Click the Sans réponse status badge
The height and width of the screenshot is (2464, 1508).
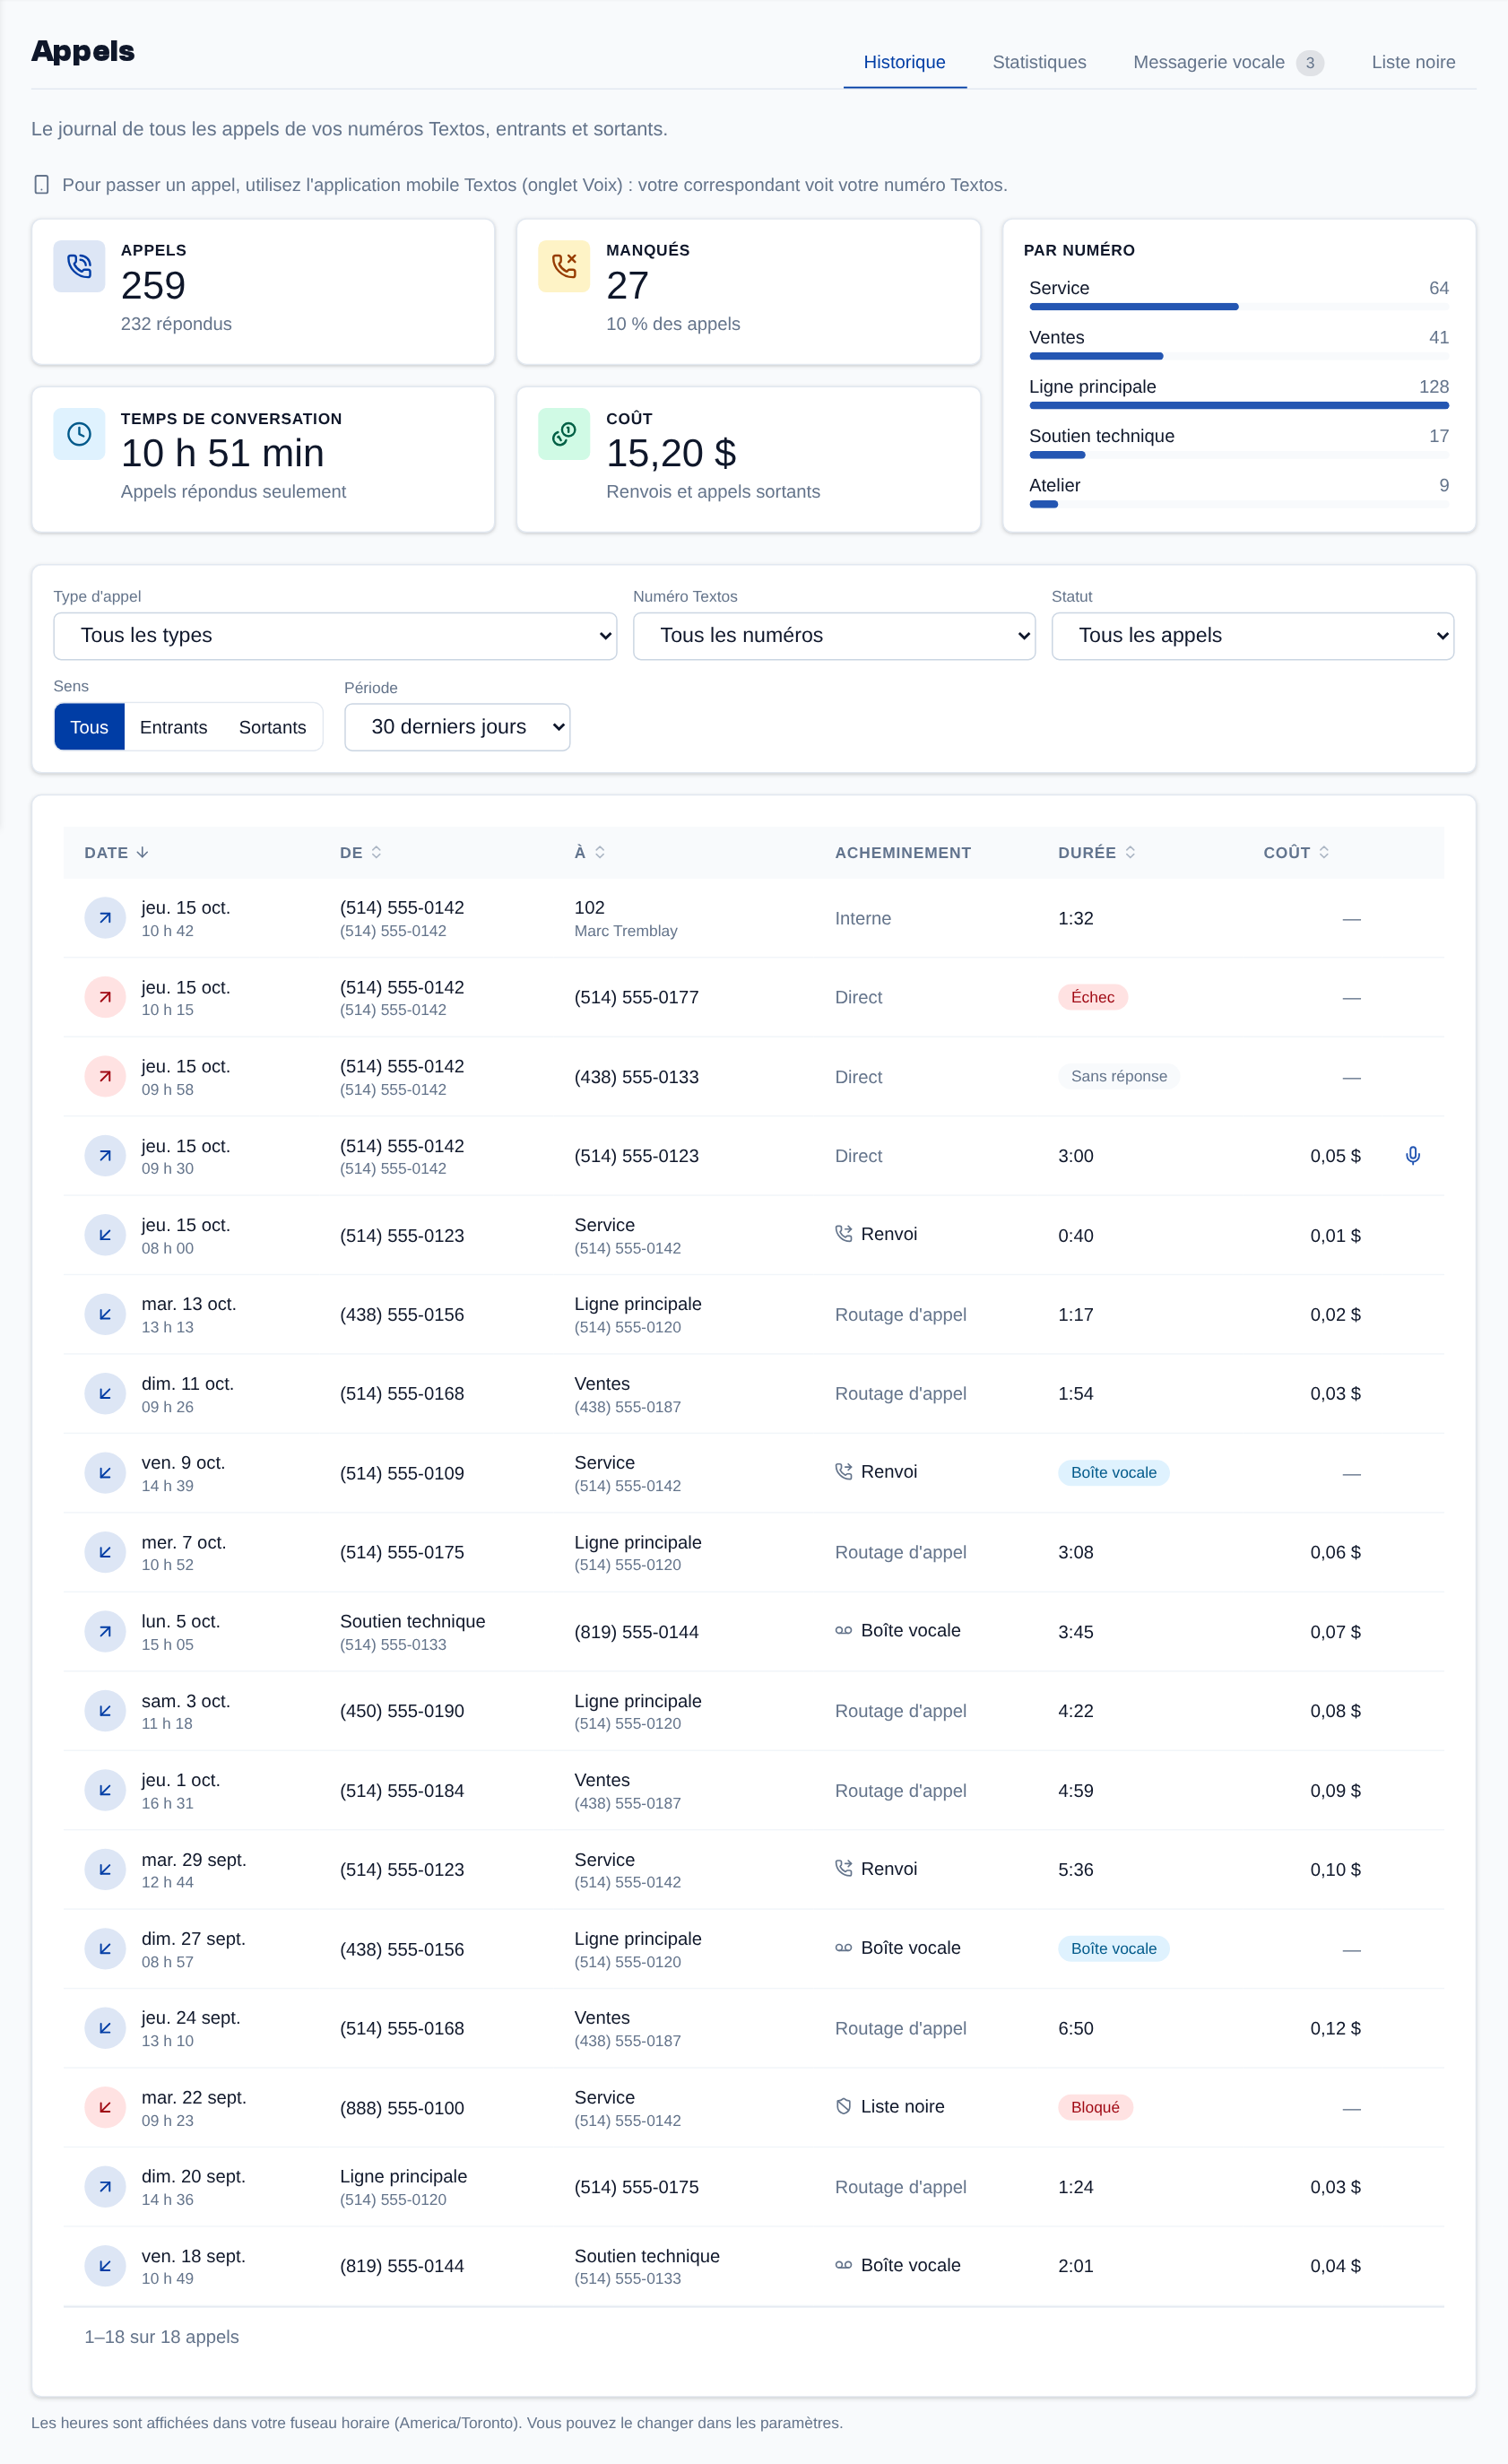tap(1119, 1076)
